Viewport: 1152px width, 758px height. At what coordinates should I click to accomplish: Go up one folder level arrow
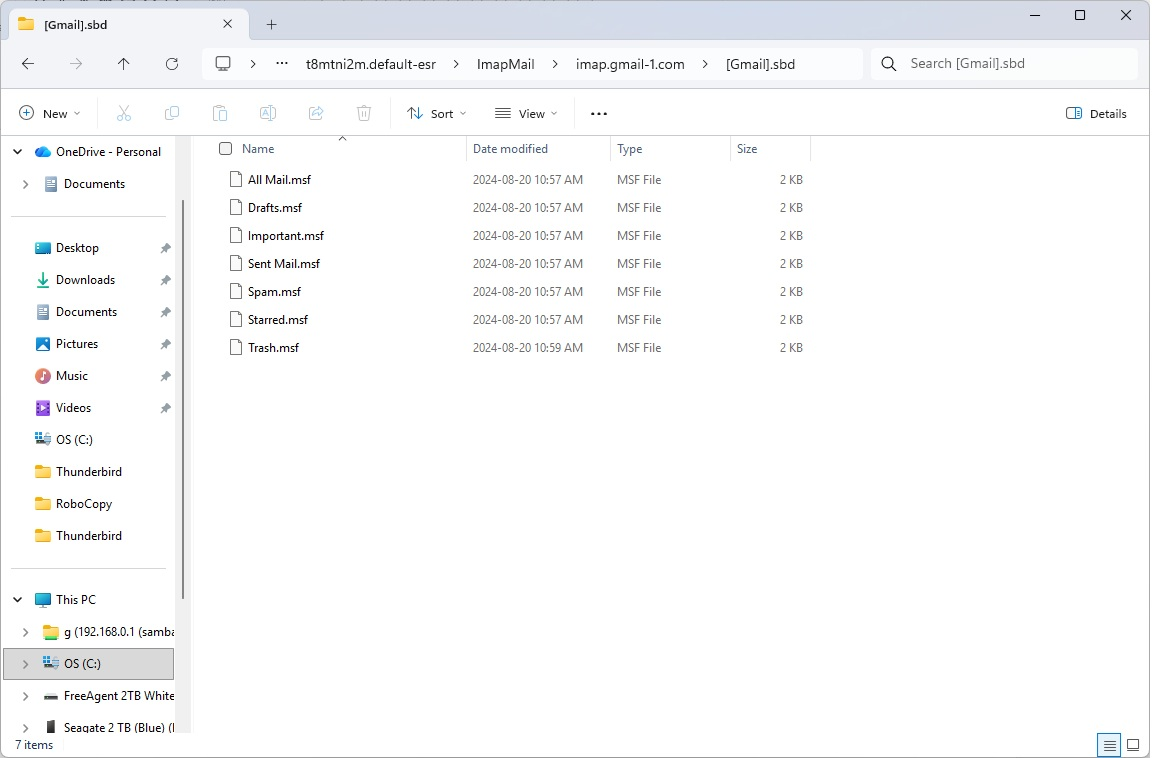[124, 64]
